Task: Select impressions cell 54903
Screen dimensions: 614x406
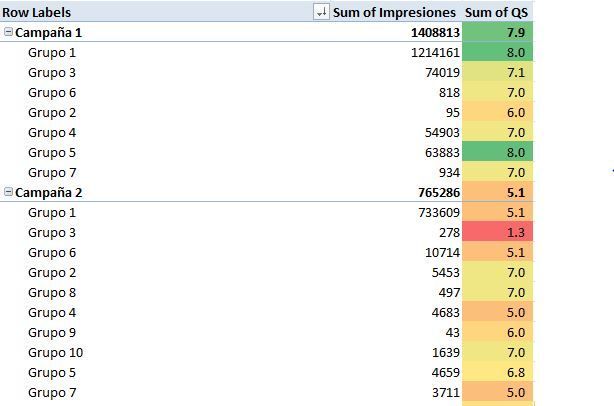Action: [442, 132]
